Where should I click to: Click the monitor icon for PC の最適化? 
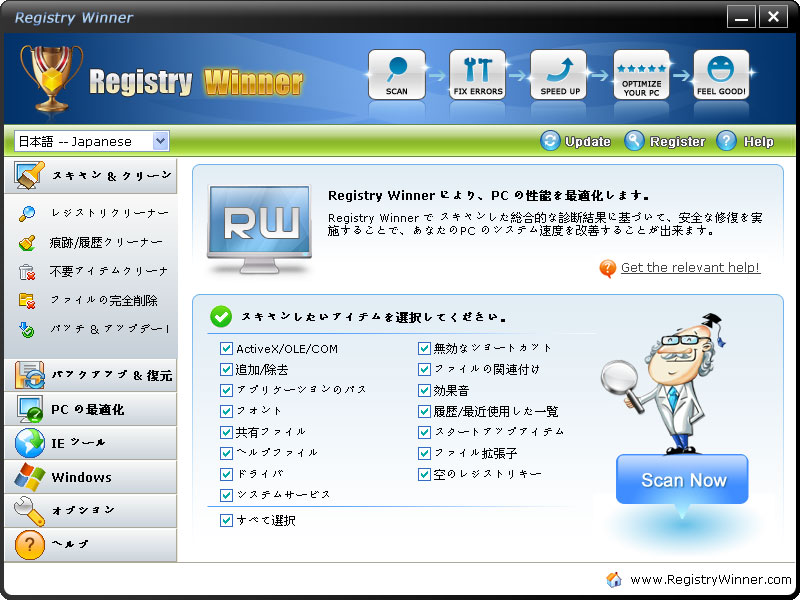(x=29, y=409)
